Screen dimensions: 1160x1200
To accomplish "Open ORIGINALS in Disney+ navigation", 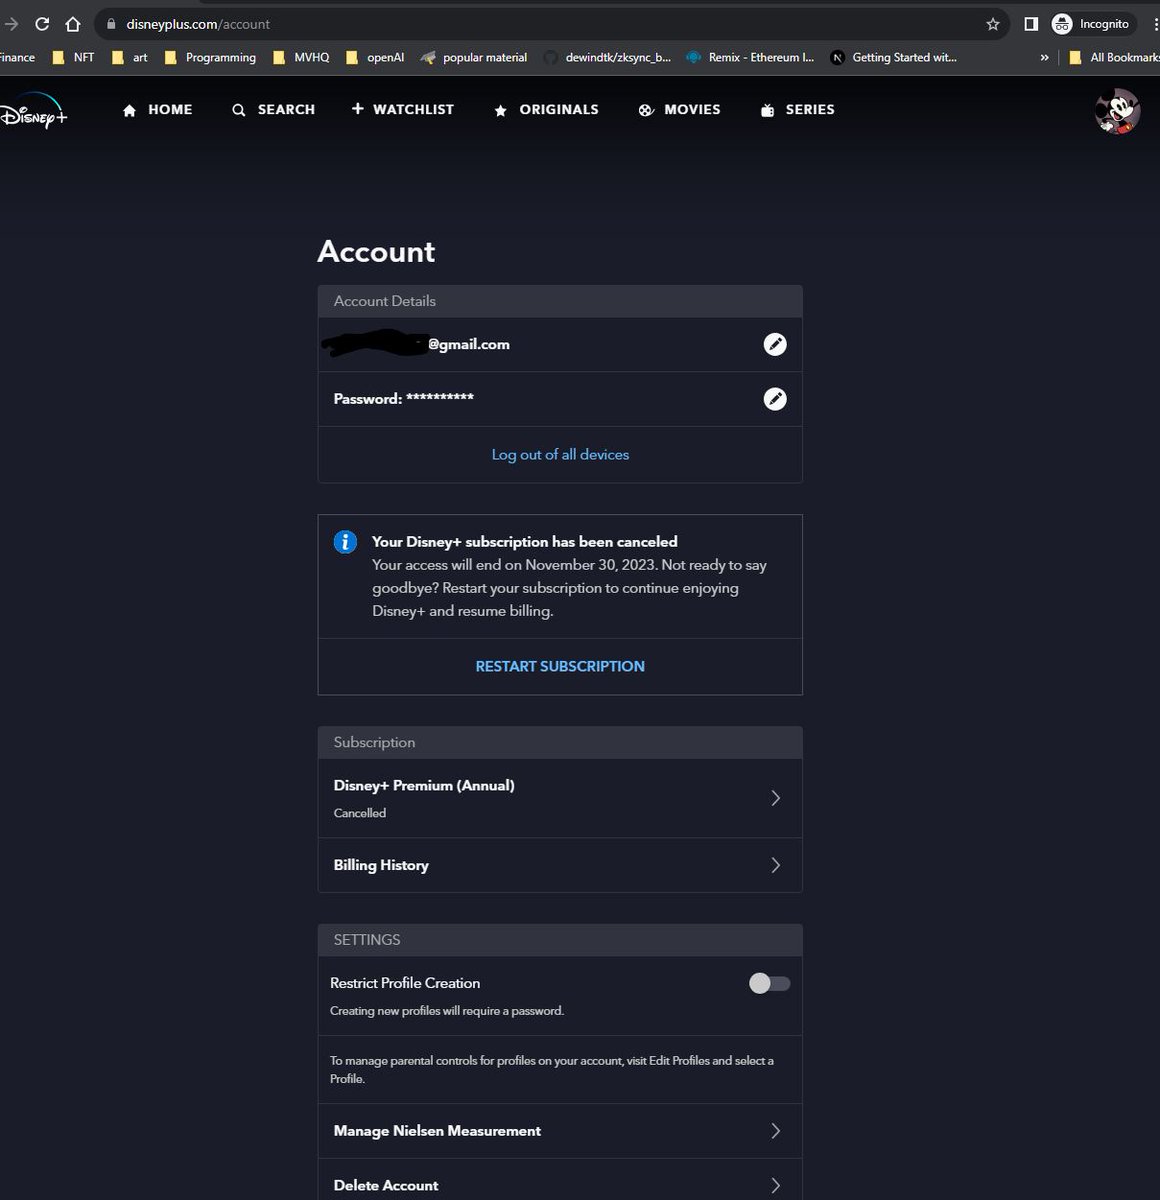I will (x=546, y=110).
